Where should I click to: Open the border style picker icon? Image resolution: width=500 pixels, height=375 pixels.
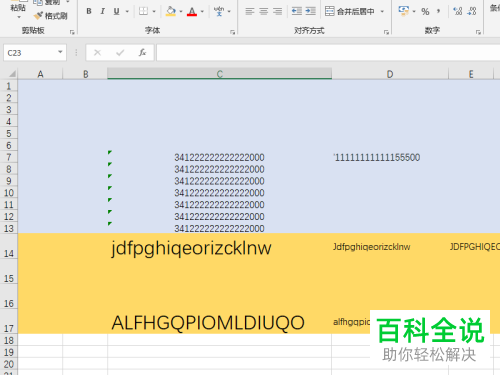pyautogui.click(x=143, y=11)
